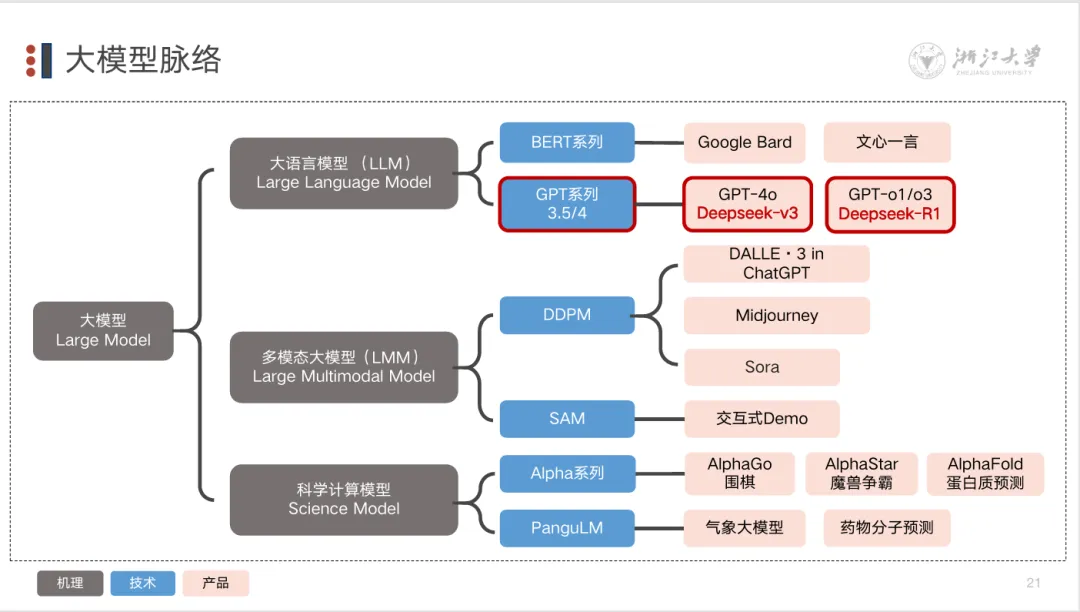Select the 多模态大模型 LMM node
This screenshot has height=612, width=1080.
point(343,367)
